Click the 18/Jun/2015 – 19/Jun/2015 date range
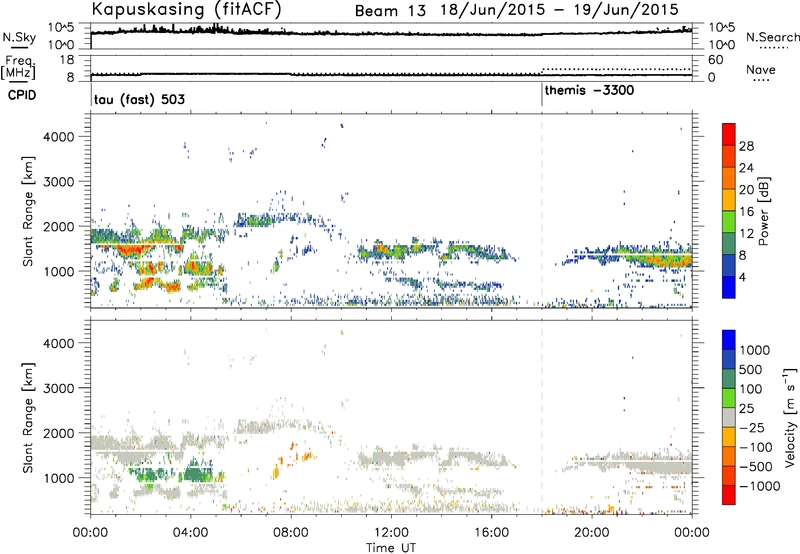Screen dimensions: 800x554 coord(560,10)
